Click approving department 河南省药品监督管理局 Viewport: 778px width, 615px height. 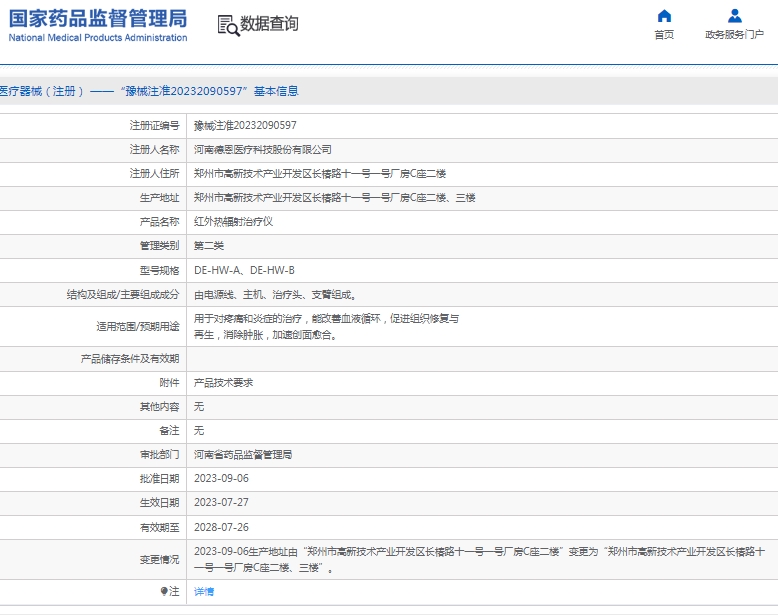(243, 454)
